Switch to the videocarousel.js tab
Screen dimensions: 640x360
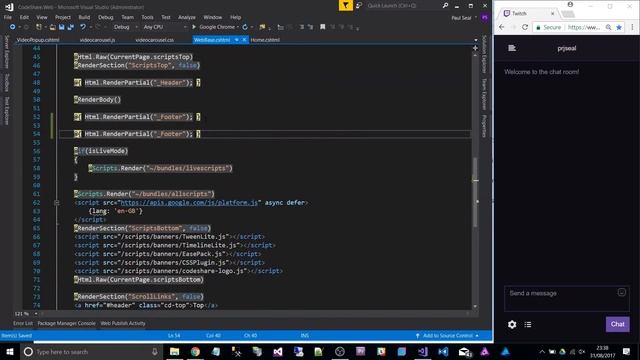(x=97, y=40)
